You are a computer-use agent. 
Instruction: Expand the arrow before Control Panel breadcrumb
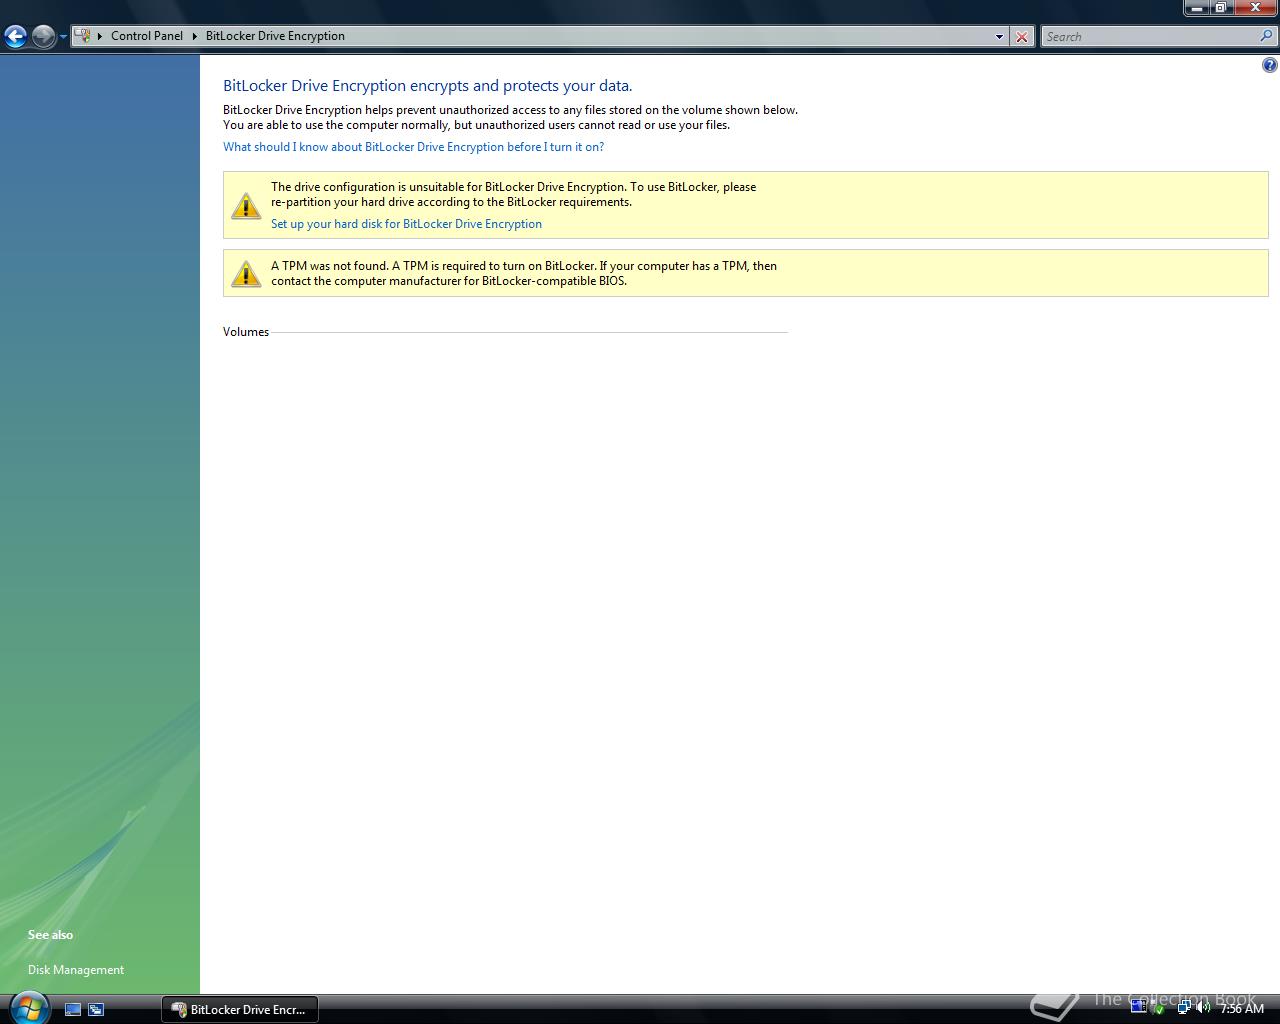(100, 36)
